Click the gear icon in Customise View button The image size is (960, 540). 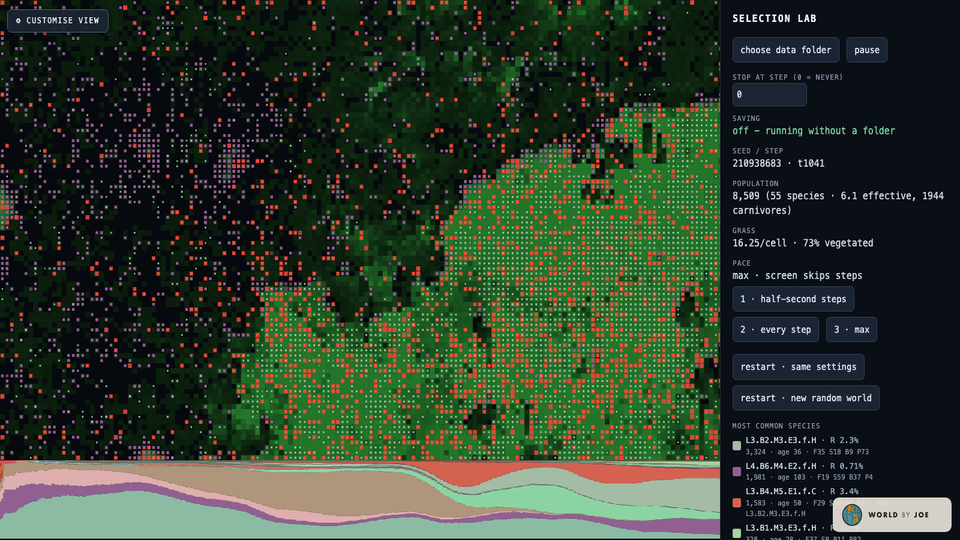coord(18,21)
